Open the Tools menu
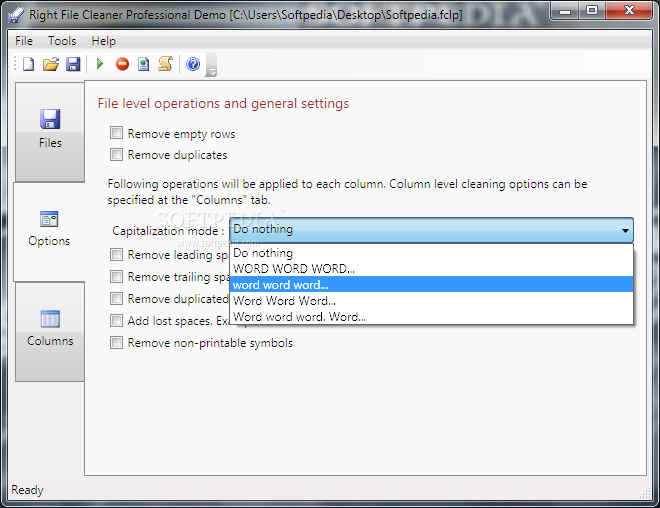The image size is (660, 508). [62, 41]
